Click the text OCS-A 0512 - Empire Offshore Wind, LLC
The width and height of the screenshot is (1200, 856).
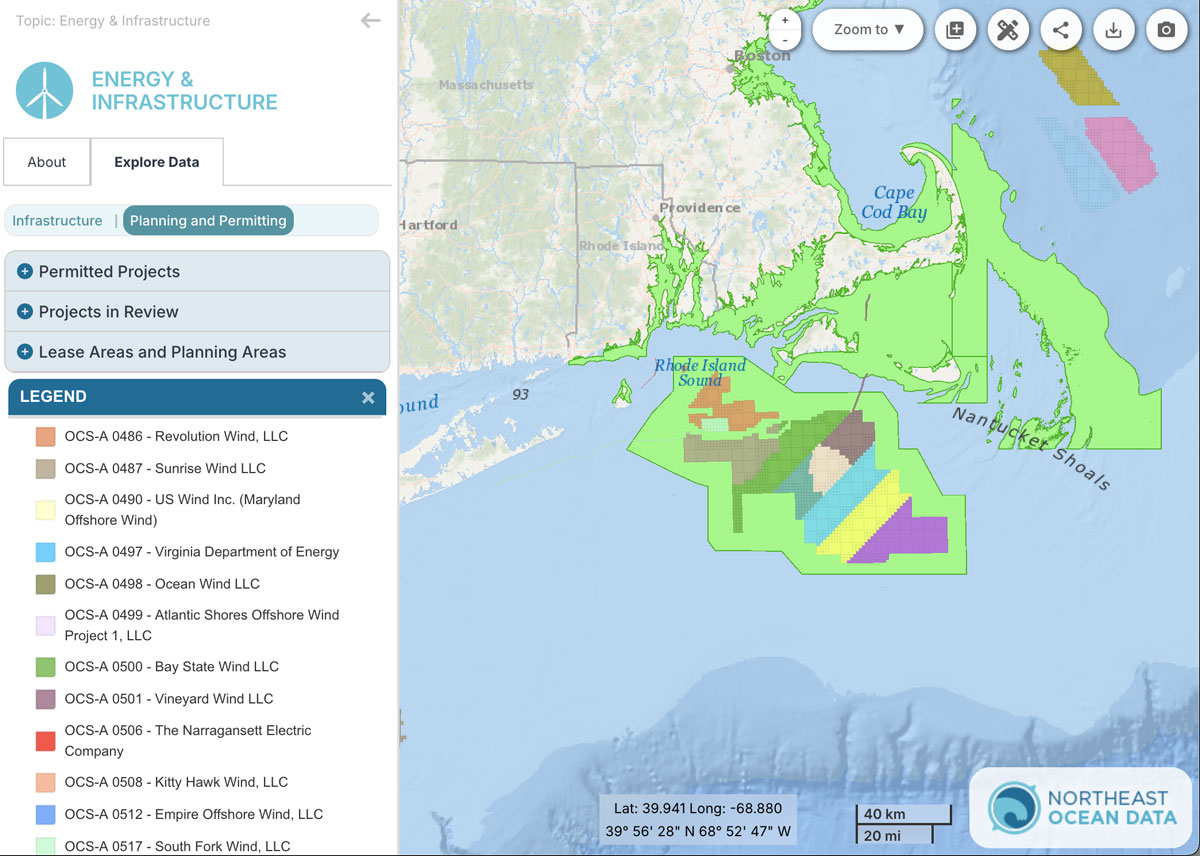click(194, 815)
